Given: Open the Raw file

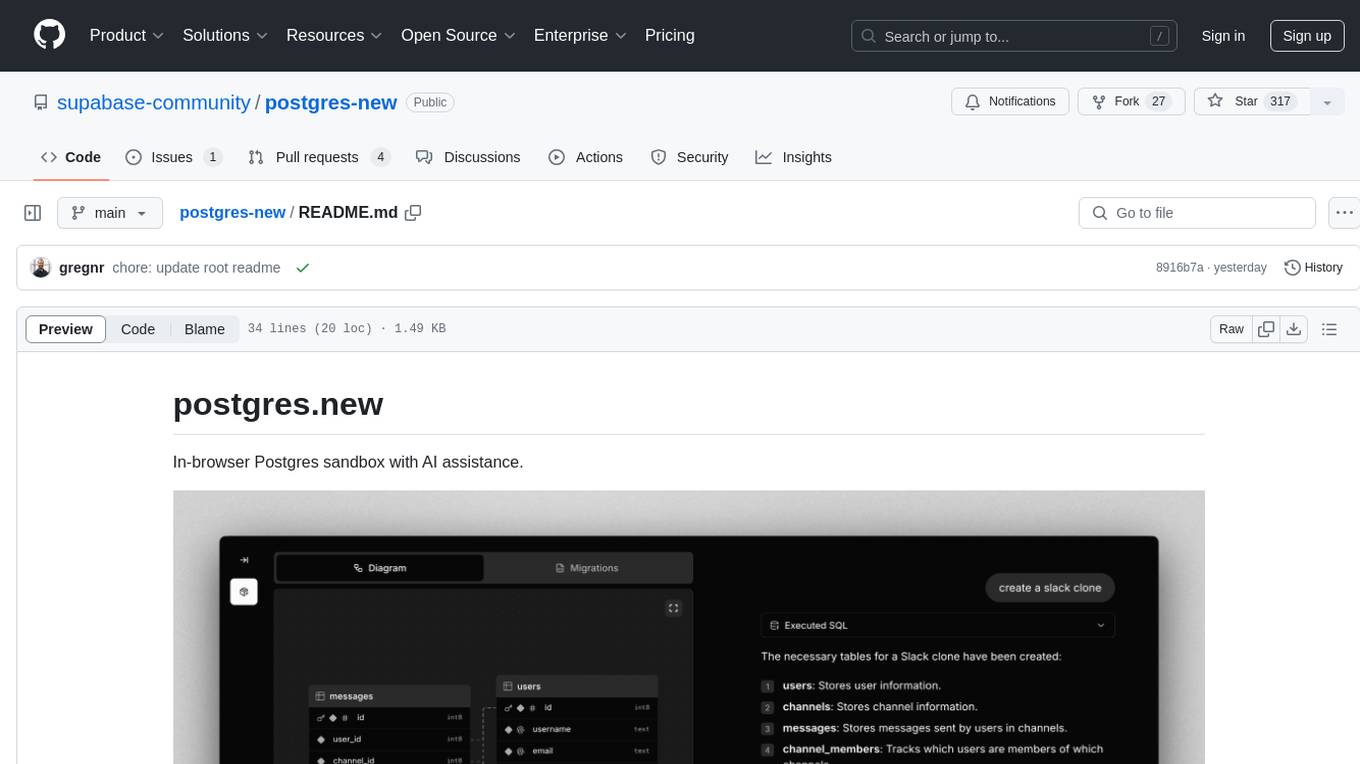Looking at the screenshot, I should click(x=1231, y=329).
